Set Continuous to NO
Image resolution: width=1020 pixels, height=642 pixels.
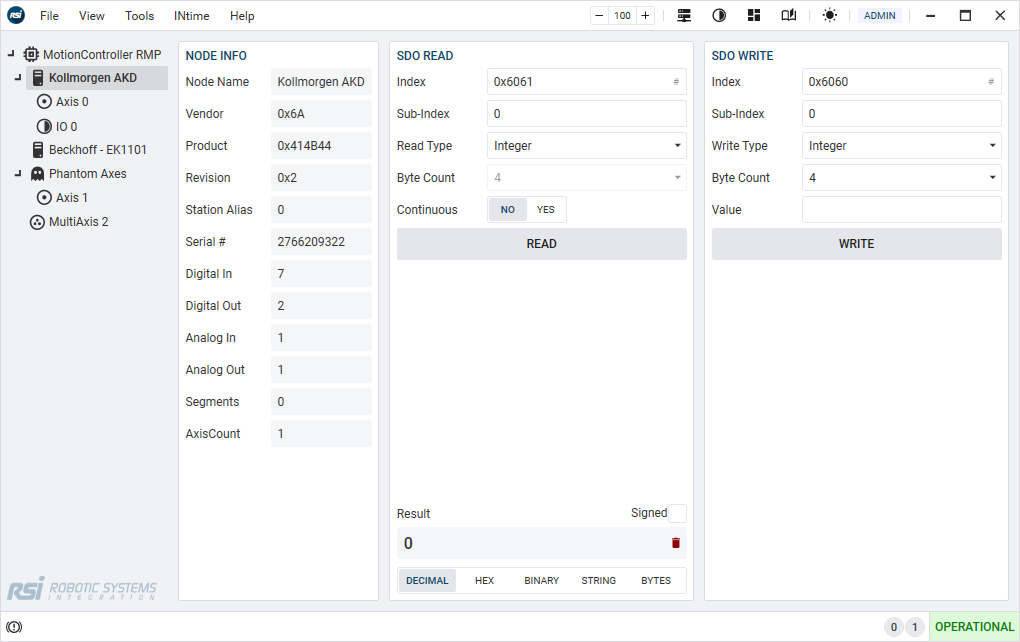508,209
